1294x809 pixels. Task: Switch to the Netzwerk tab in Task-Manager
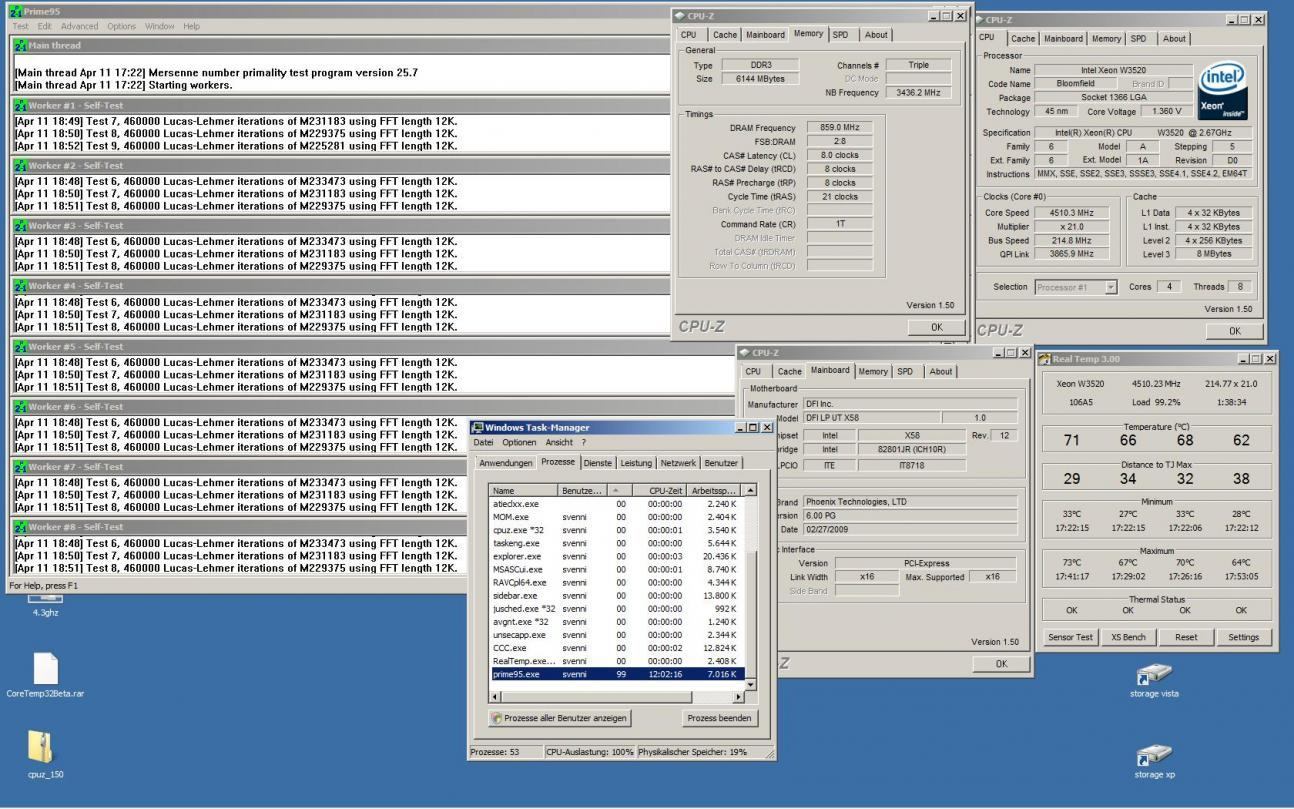pos(678,463)
